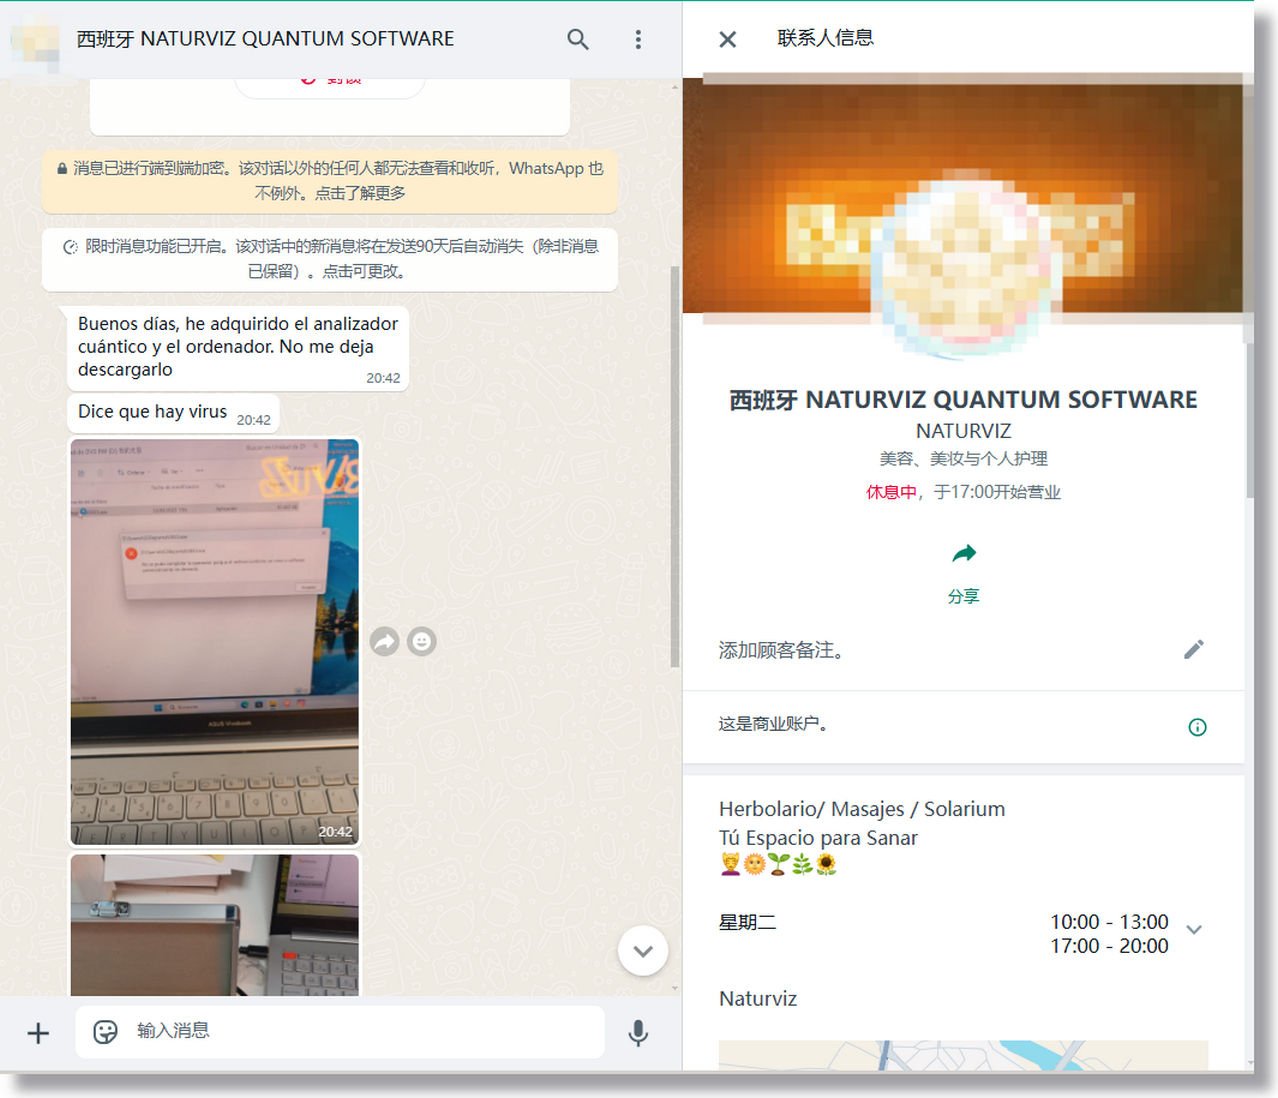The width and height of the screenshot is (1278, 1098).
Task: Click the 这是商业账户 row
Action: pyautogui.click(x=964, y=726)
